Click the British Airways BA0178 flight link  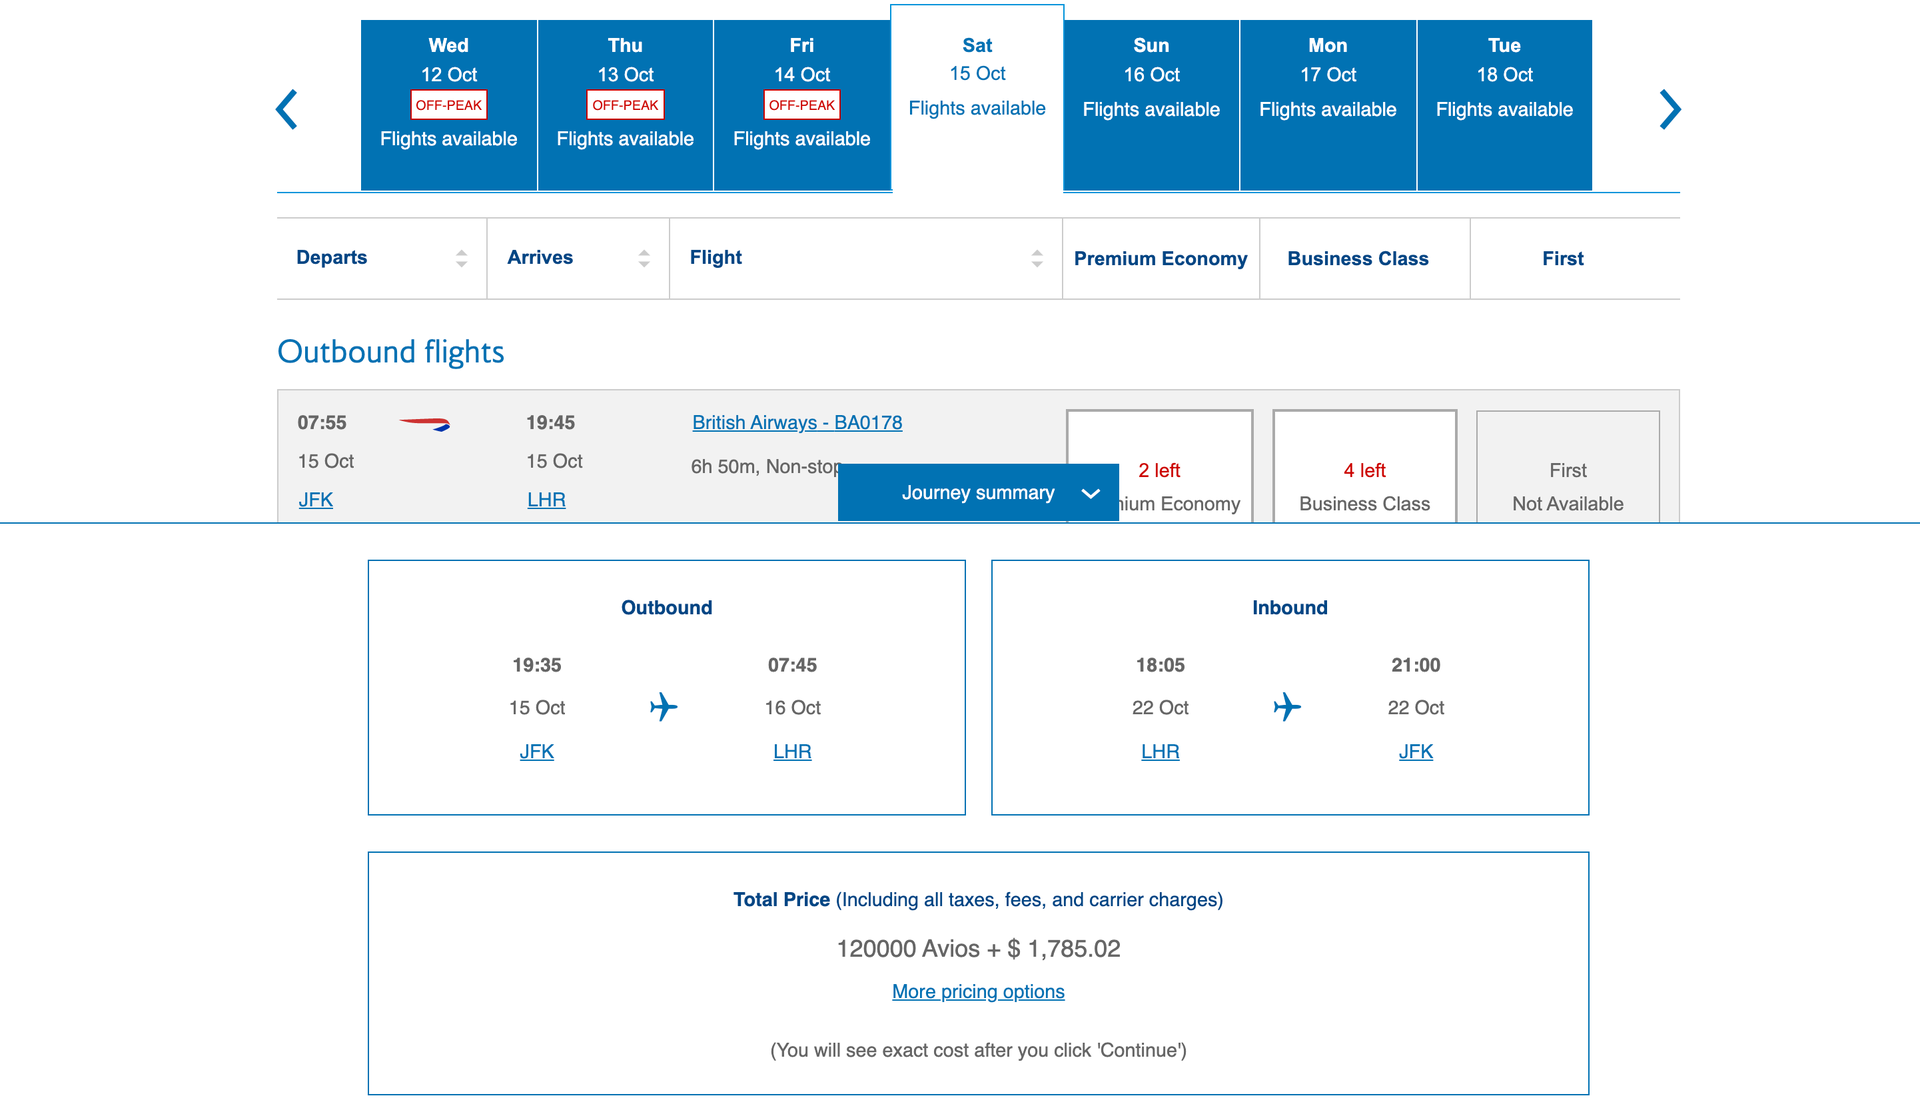click(x=797, y=422)
